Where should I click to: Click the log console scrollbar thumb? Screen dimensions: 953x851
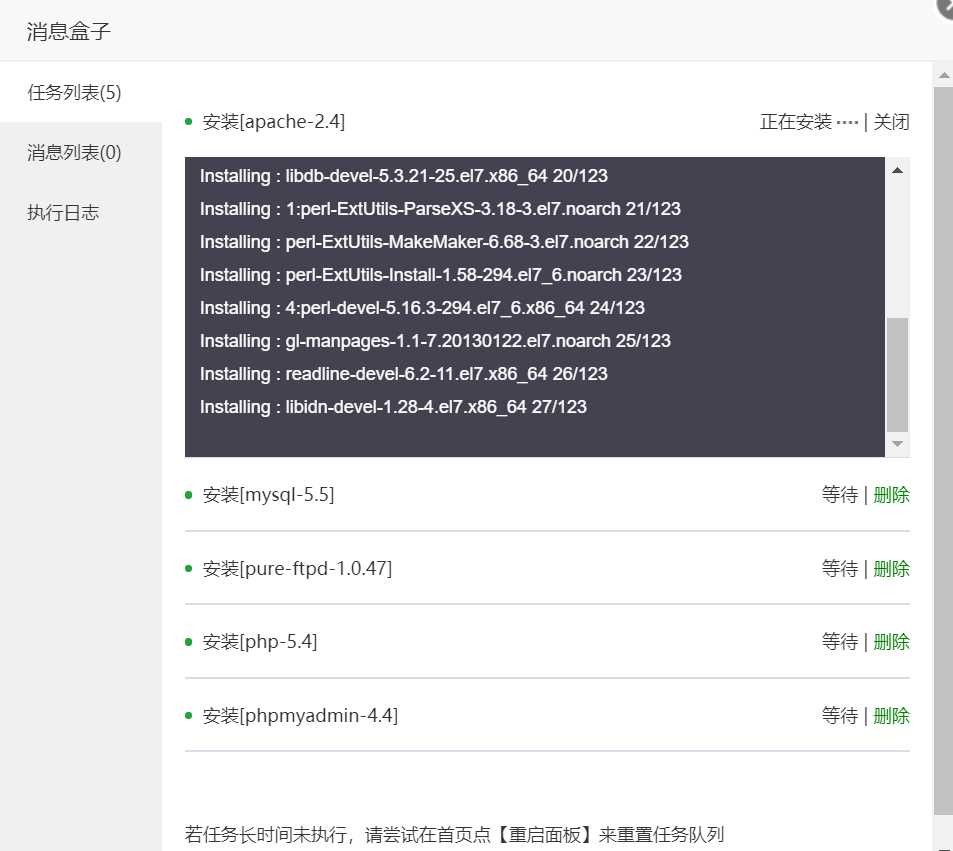coord(897,374)
